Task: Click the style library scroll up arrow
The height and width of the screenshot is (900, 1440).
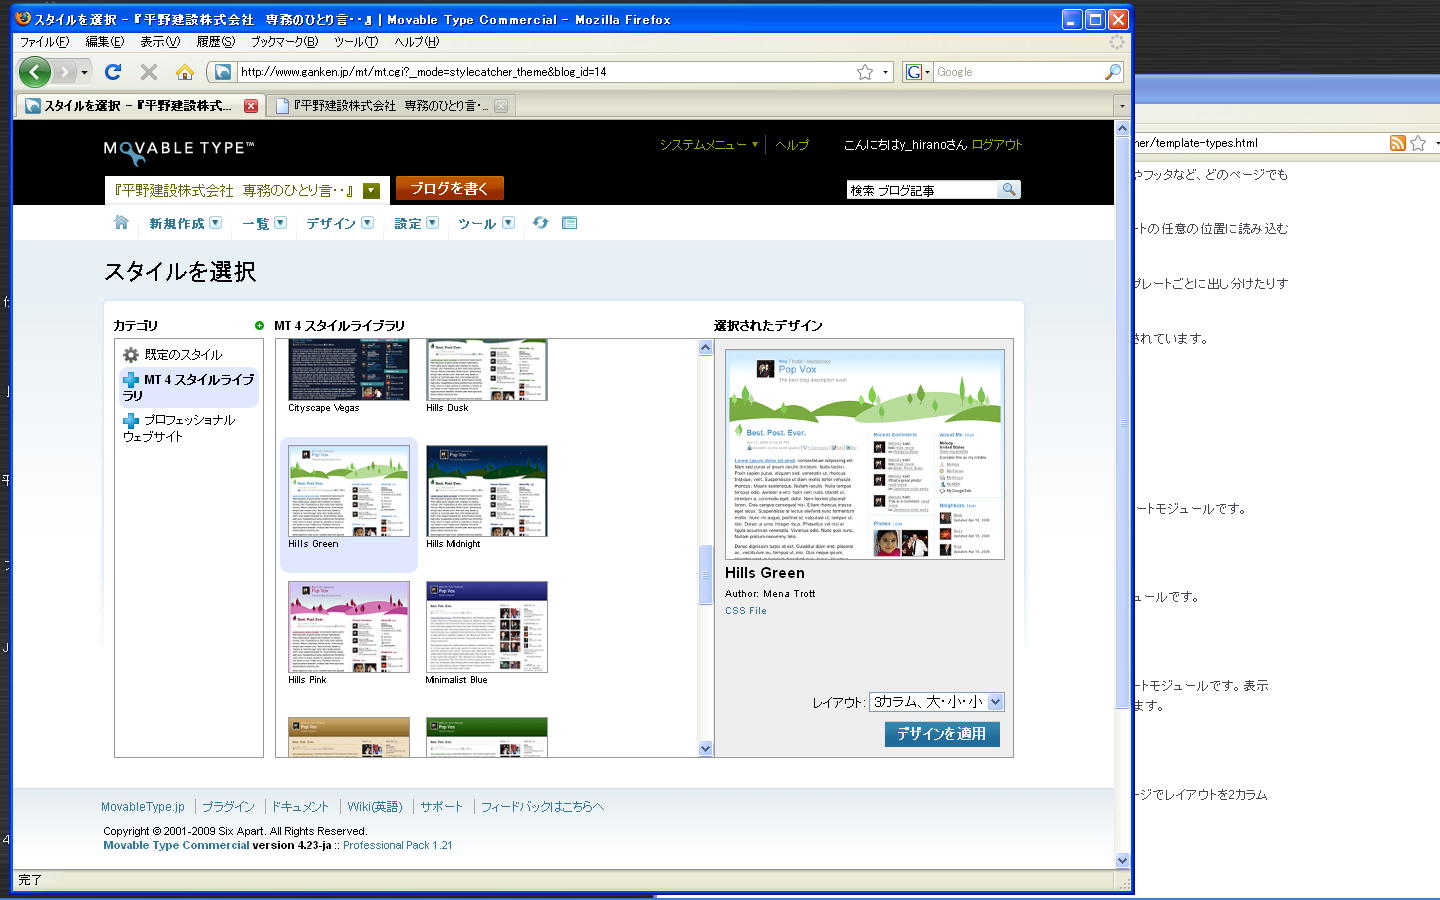Action: 705,348
